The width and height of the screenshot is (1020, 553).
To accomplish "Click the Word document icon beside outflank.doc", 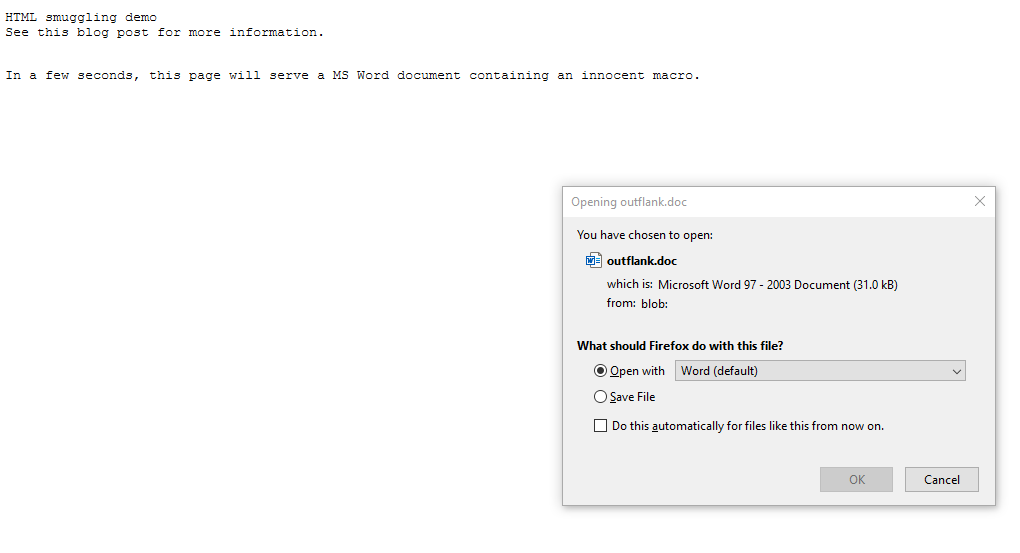I will pos(593,261).
